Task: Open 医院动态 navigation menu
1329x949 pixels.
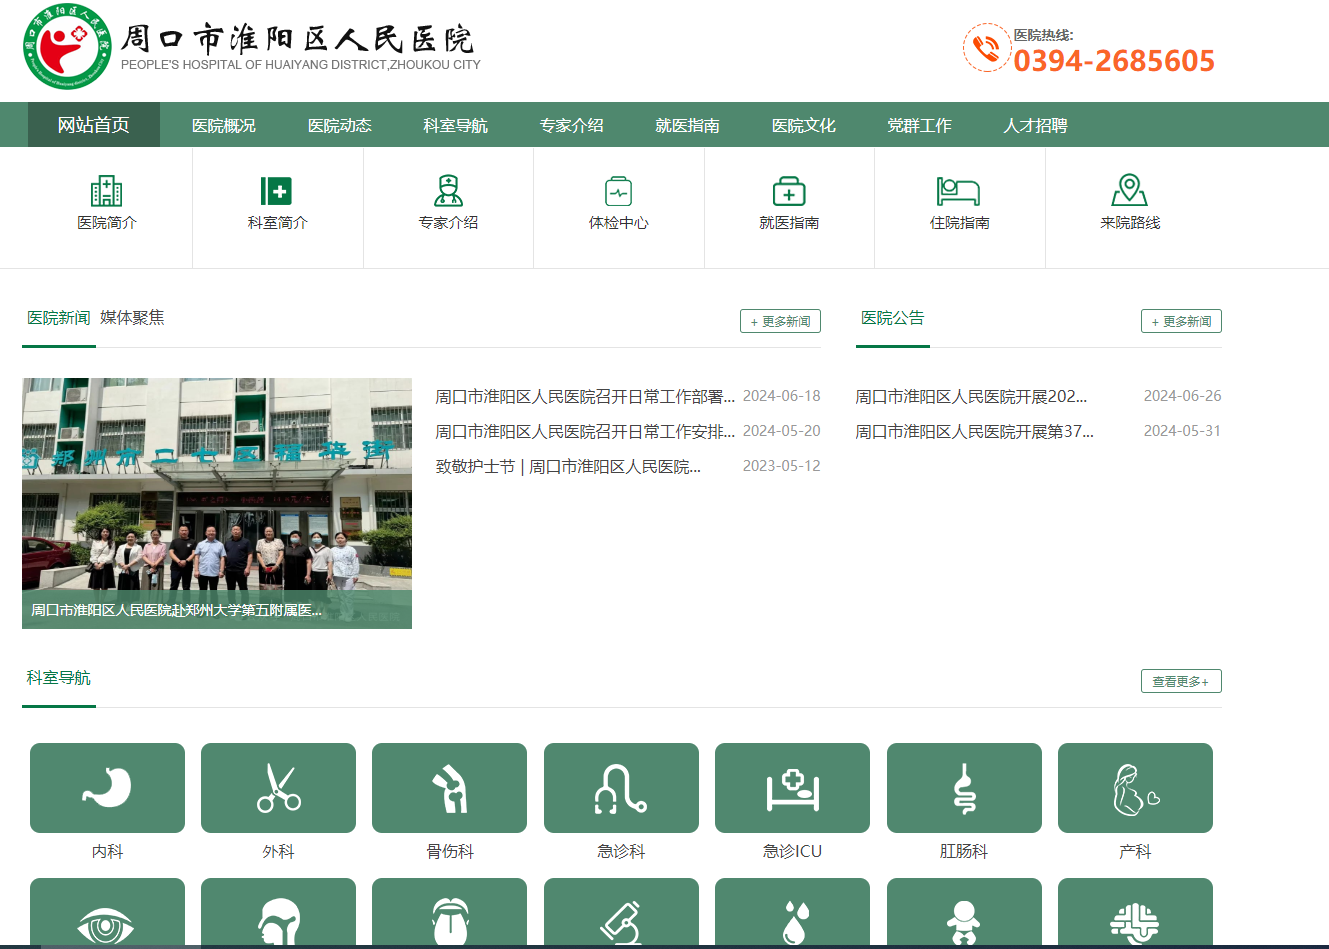Action: pos(340,125)
